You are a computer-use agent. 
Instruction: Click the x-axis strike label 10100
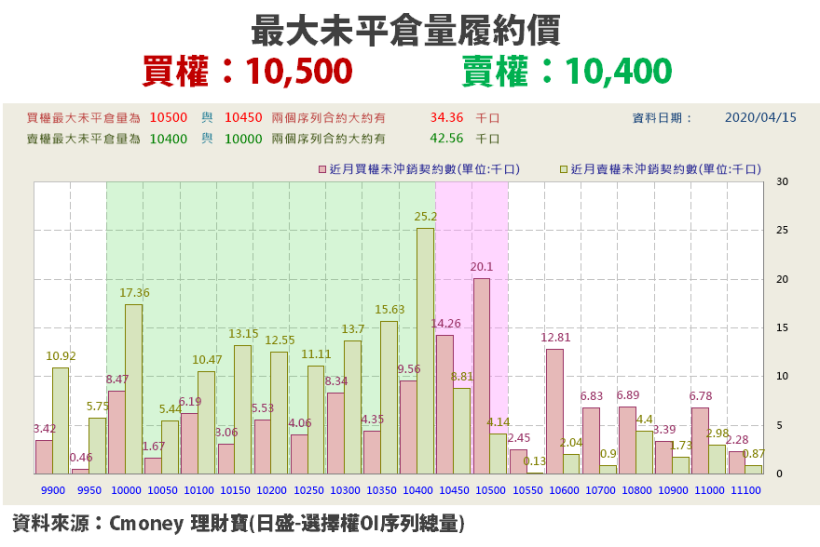199,491
